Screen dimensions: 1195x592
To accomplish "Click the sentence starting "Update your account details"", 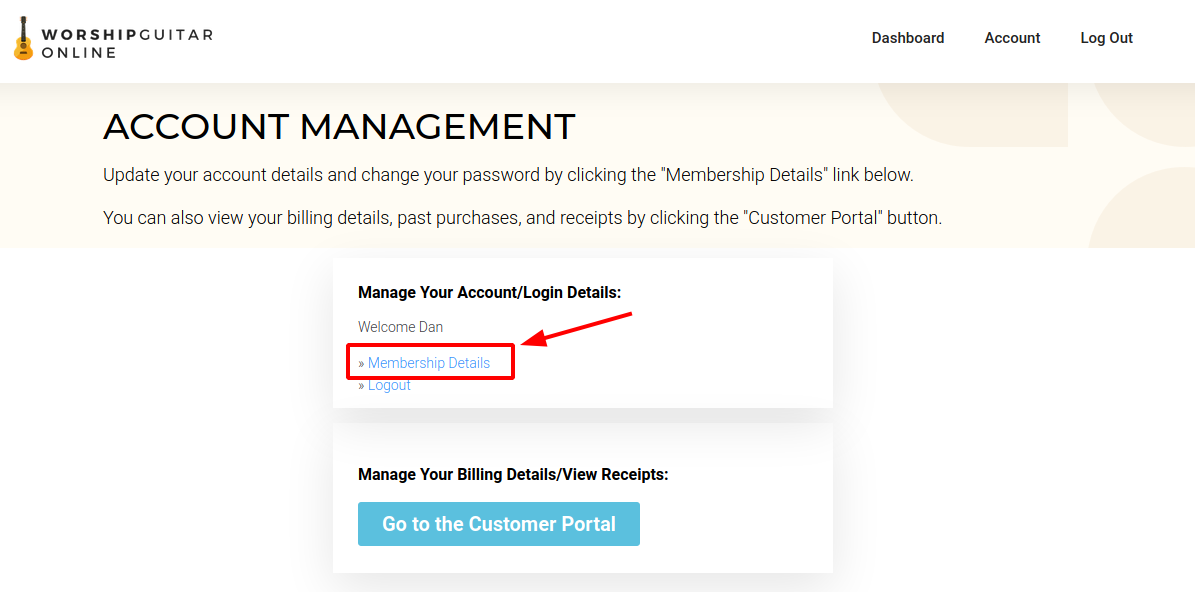I will point(508,175).
